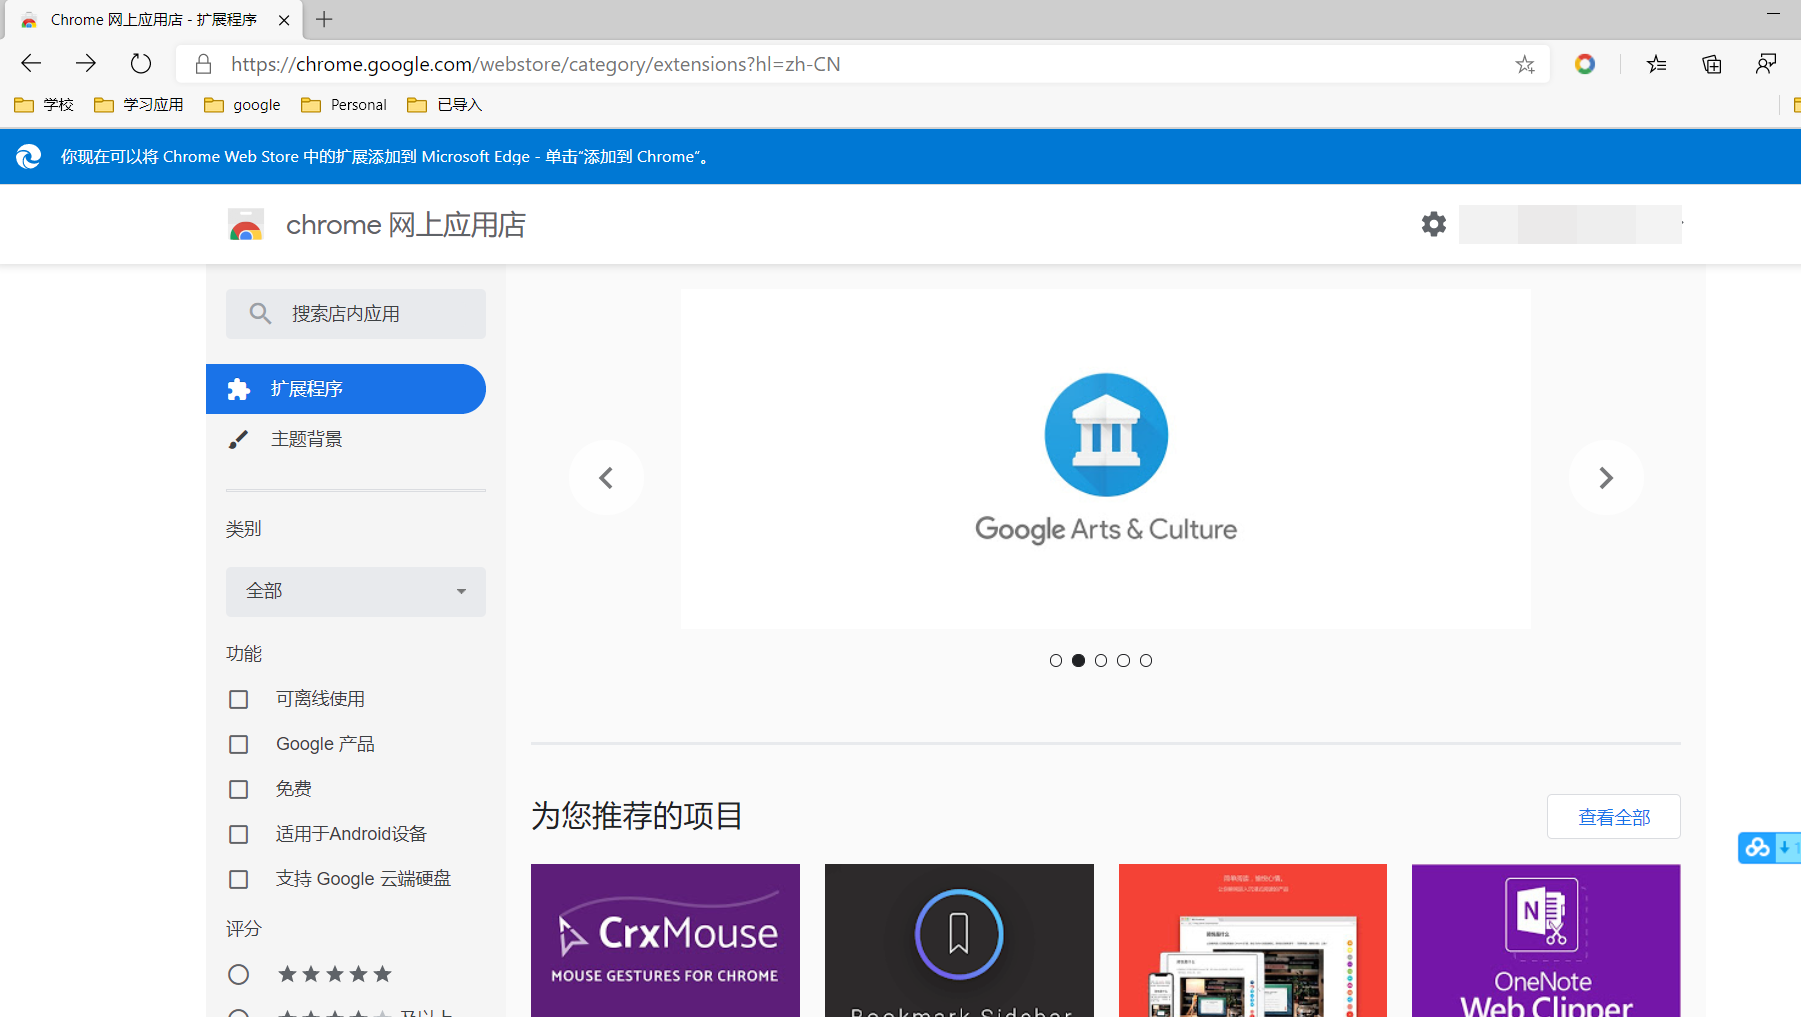Open the 主题背景 (Themes) section
The image size is (1801, 1017).
point(306,438)
